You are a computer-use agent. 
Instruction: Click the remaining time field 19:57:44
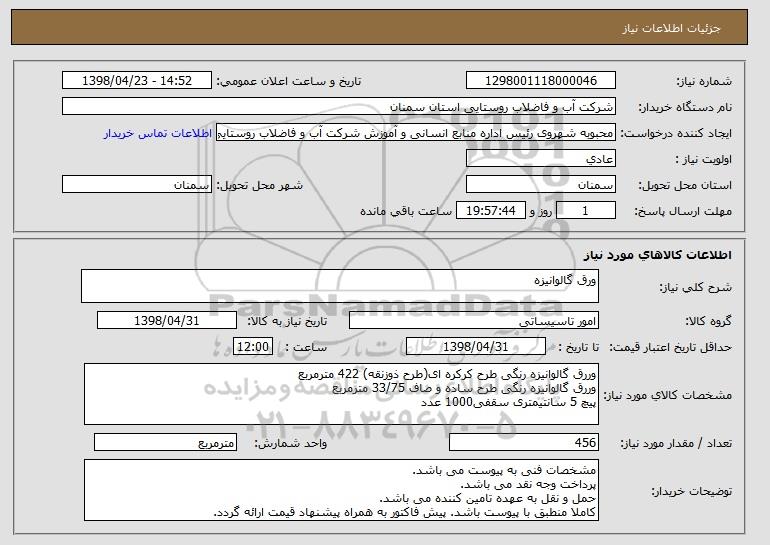491,211
